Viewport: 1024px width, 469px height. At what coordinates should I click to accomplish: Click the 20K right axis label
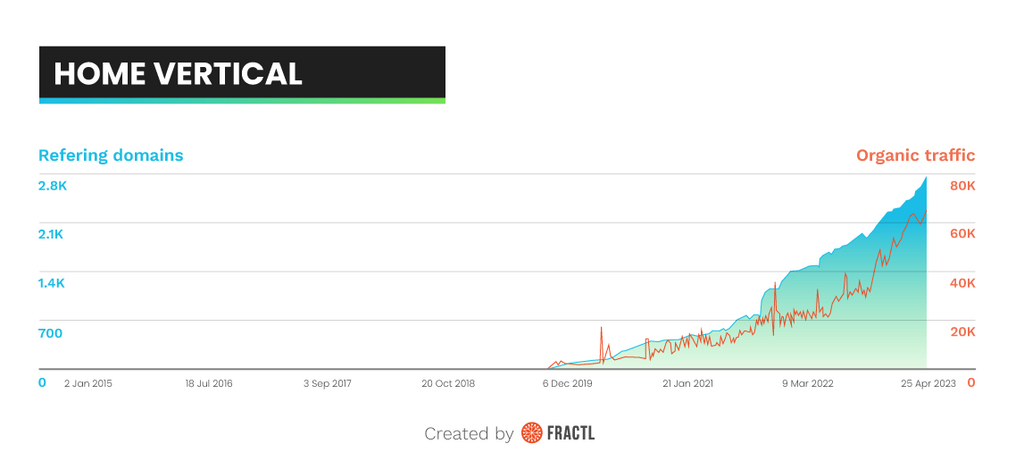click(963, 332)
